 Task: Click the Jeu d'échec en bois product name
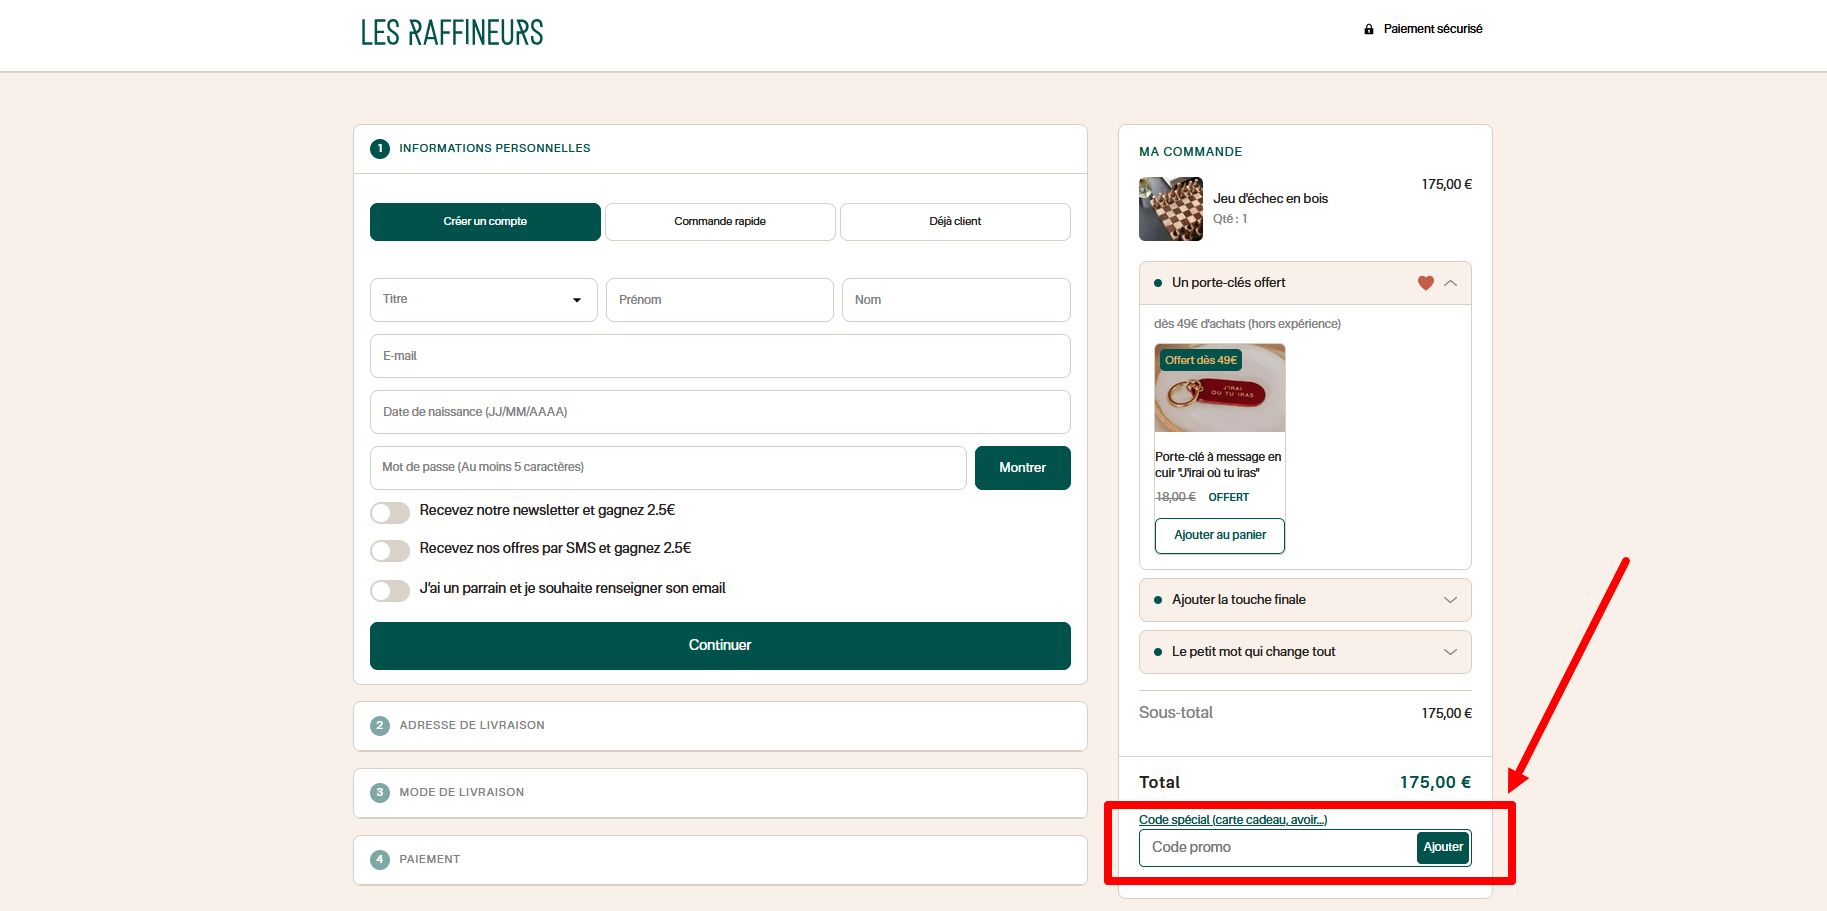(x=1271, y=199)
